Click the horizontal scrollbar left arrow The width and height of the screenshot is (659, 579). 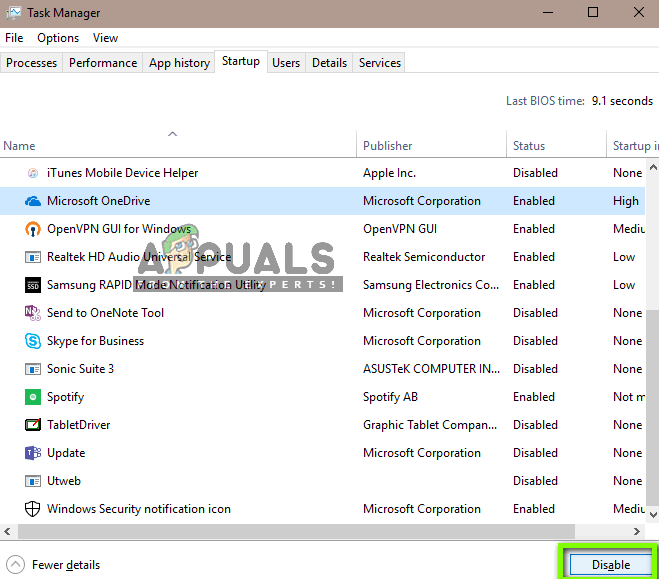pyautogui.click(x=8, y=532)
